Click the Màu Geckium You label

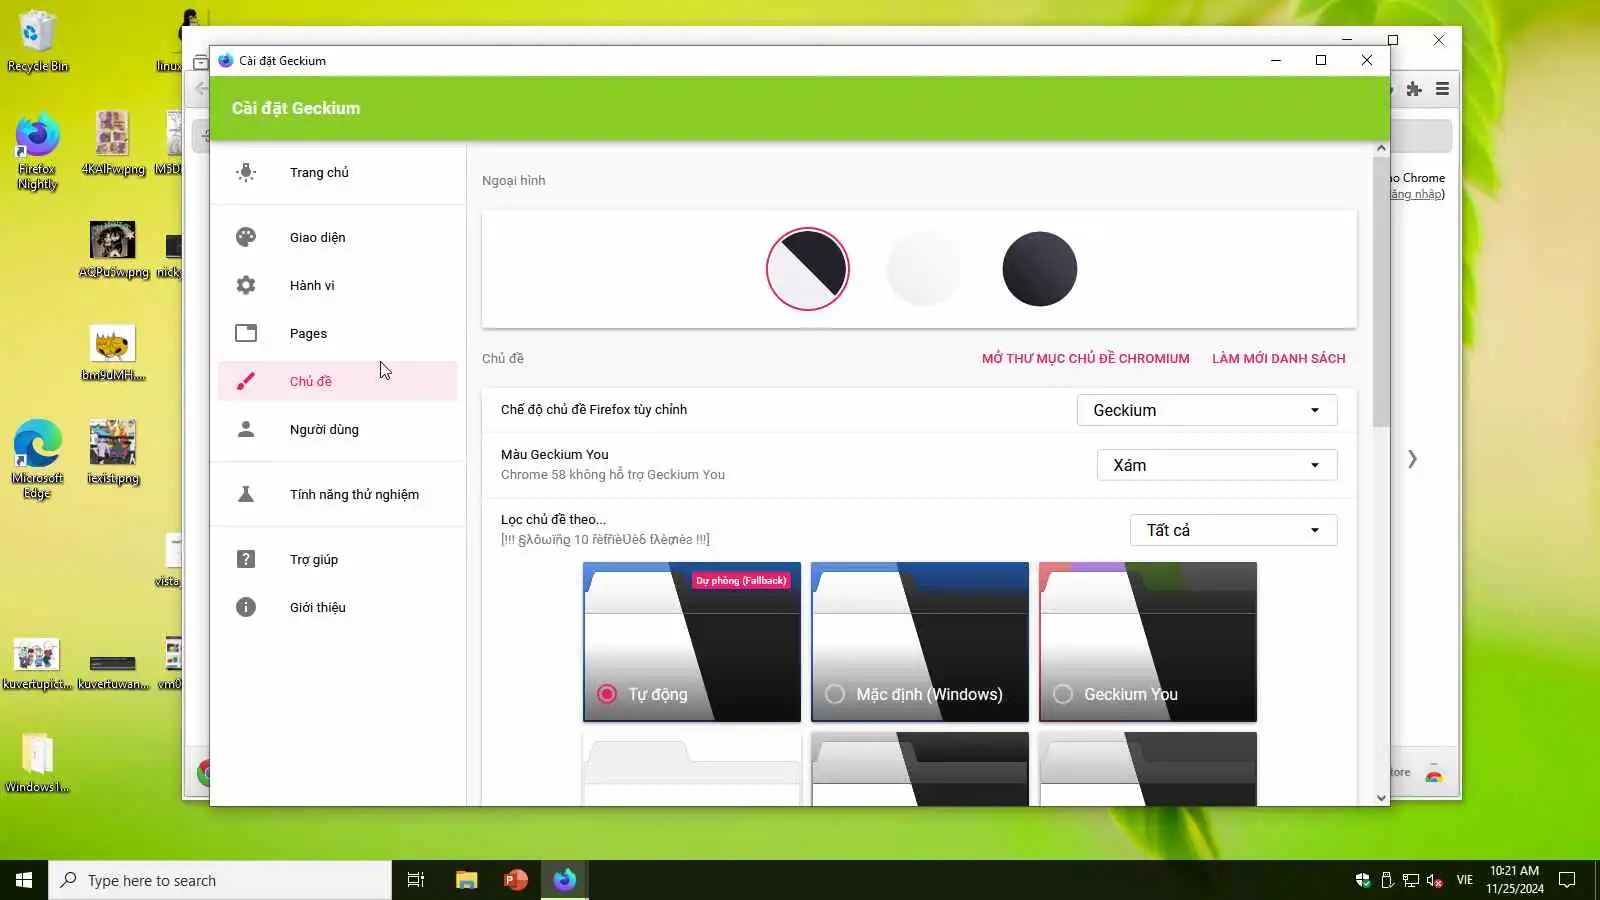point(555,454)
